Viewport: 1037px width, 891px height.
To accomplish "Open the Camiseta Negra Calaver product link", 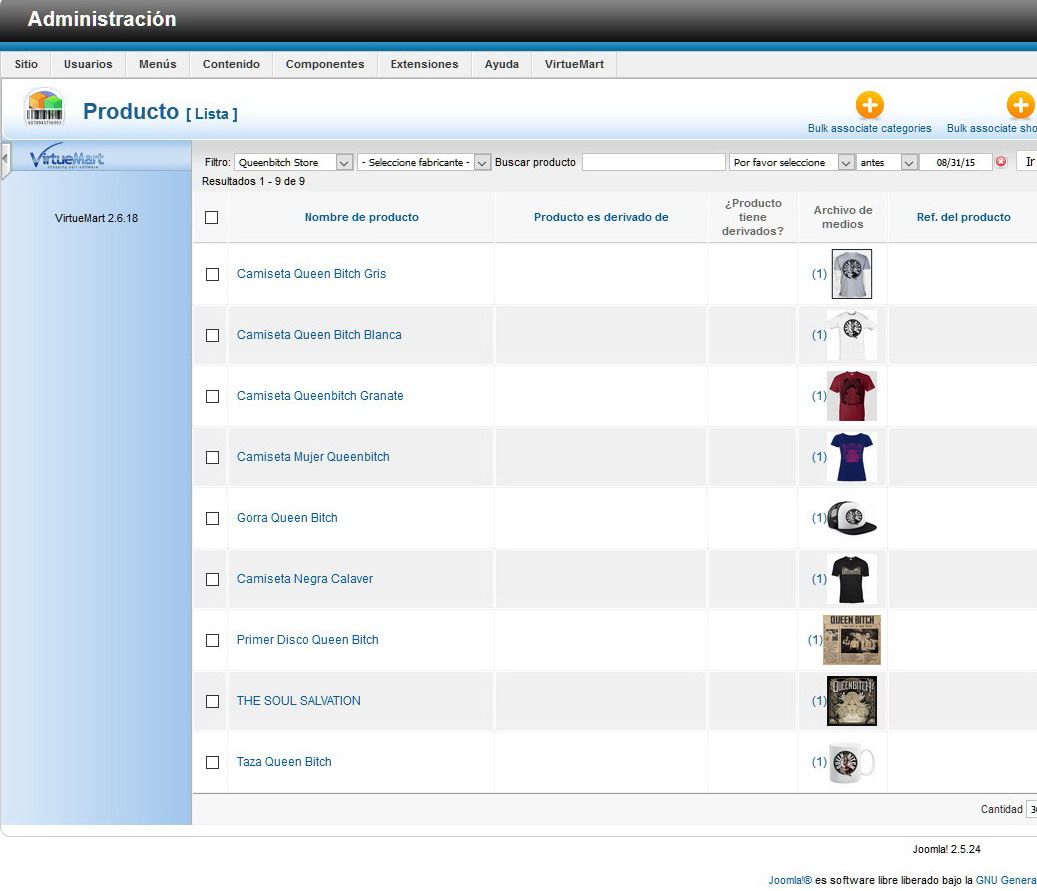I will [305, 579].
